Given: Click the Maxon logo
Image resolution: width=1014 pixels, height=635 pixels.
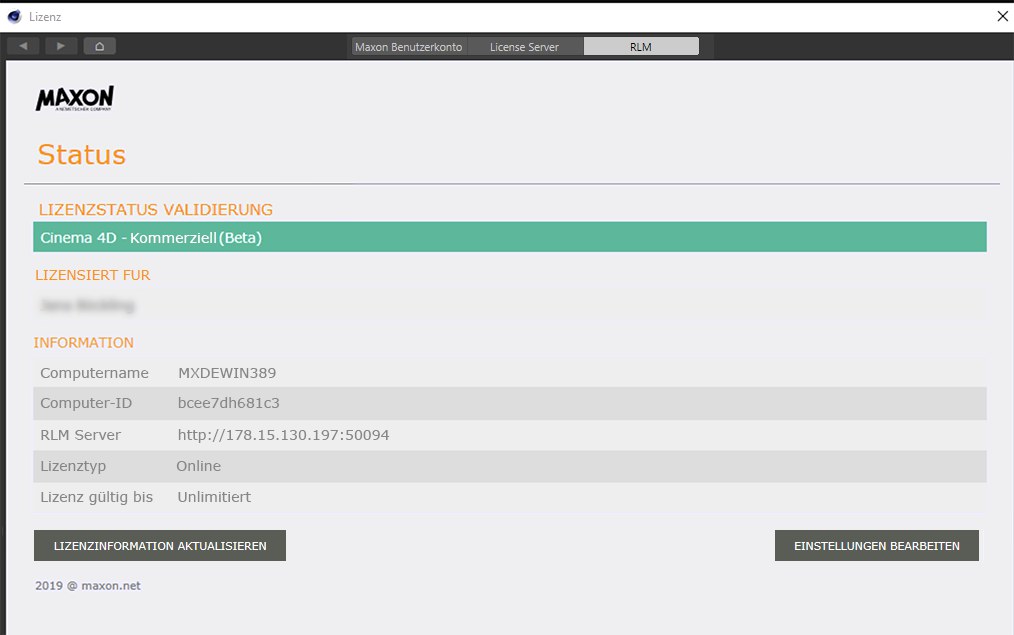Looking at the screenshot, I should point(75,98).
